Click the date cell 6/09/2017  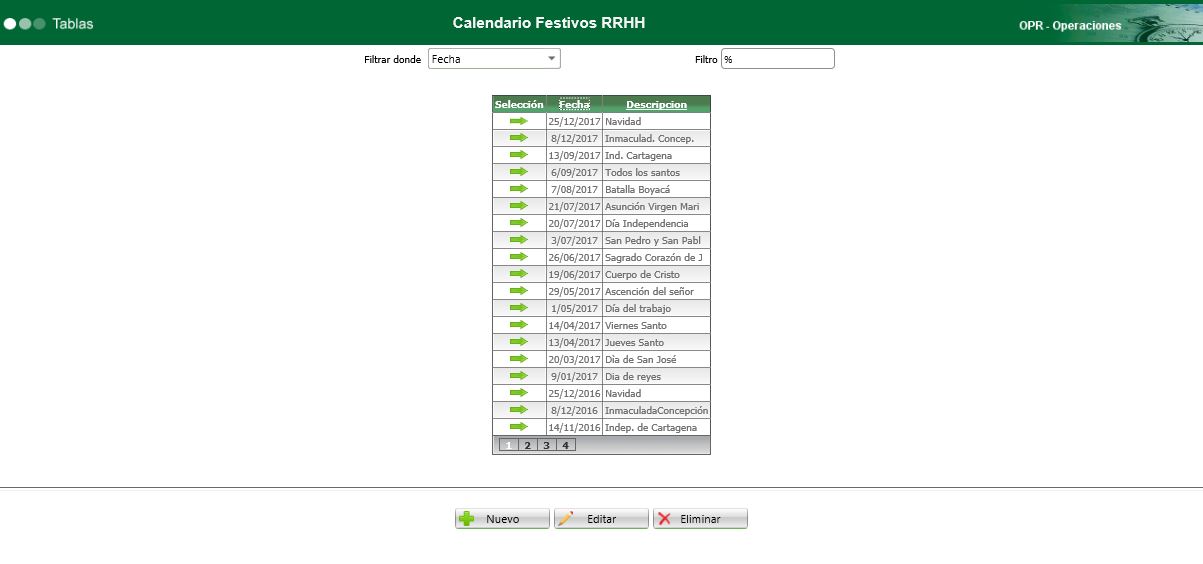(574, 172)
